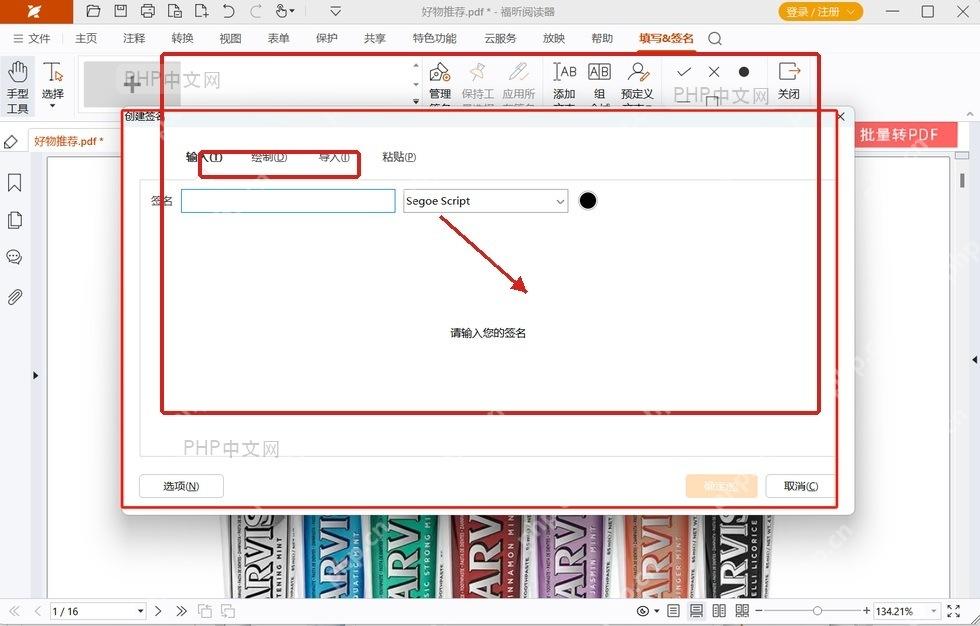Expand the customize quick access toolbar arrow
The width and height of the screenshot is (980, 626).
(x=336, y=11)
